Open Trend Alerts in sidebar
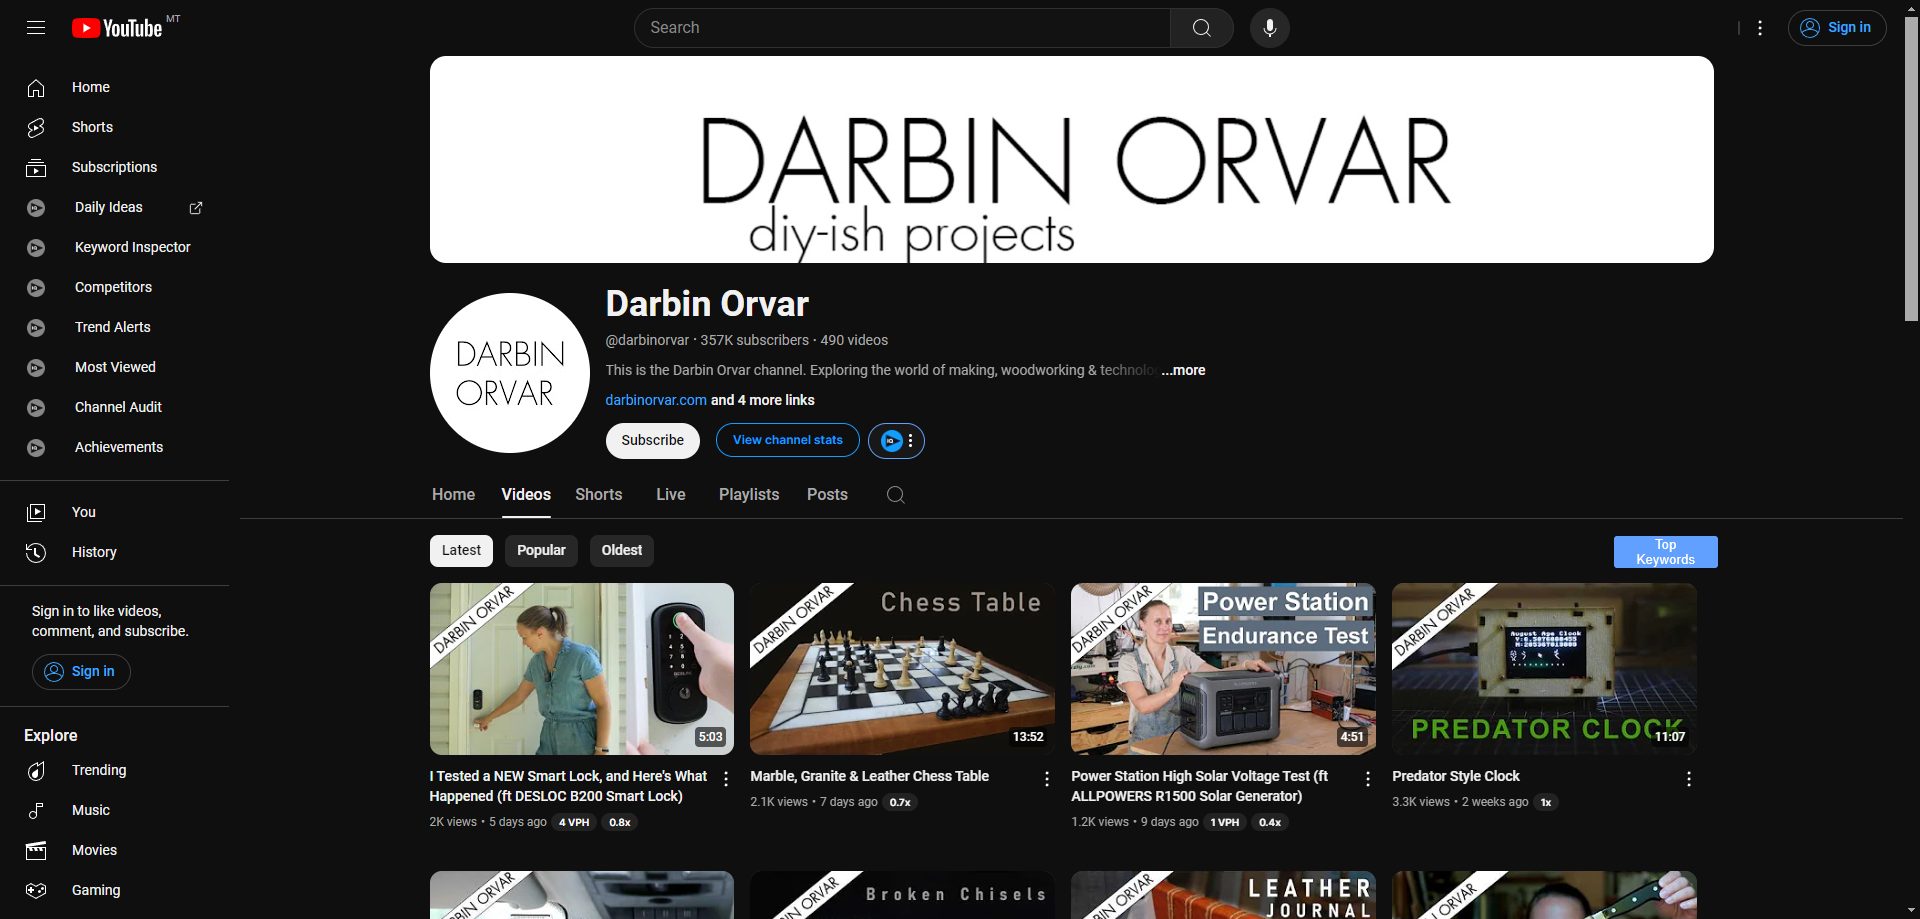Image resolution: width=1920 pixels, height=919 pixels. click(114, 327)
